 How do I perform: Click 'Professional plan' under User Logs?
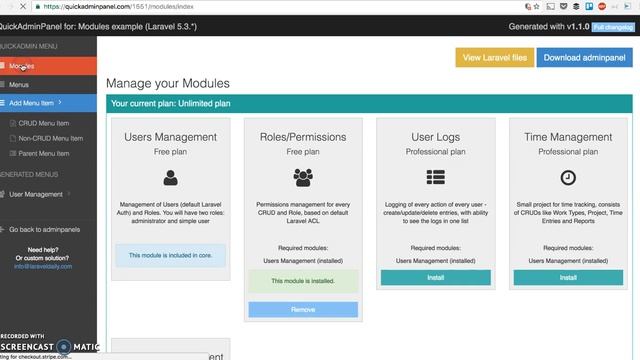coord(436,151)
